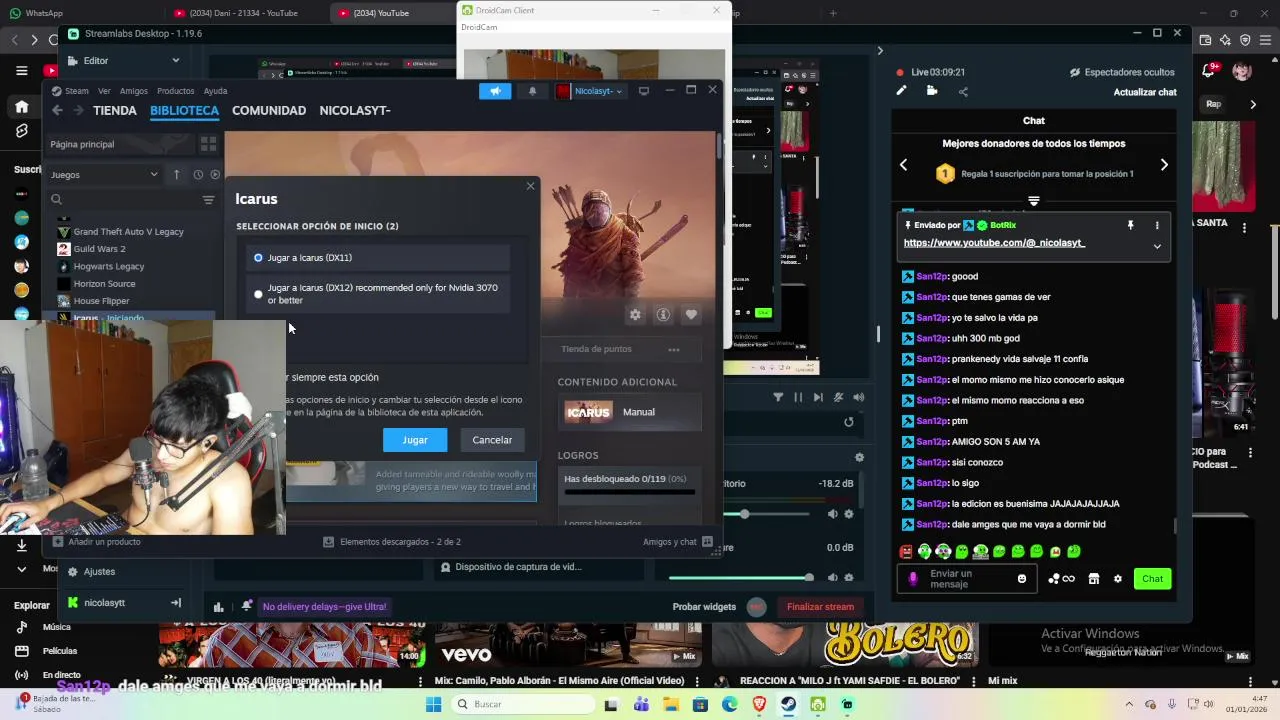Image resolution: width=1280 pixels, height=720 pixels.
Task: Click Steam's blue announcements megaphone icon
Action: (x=495, y=91)
